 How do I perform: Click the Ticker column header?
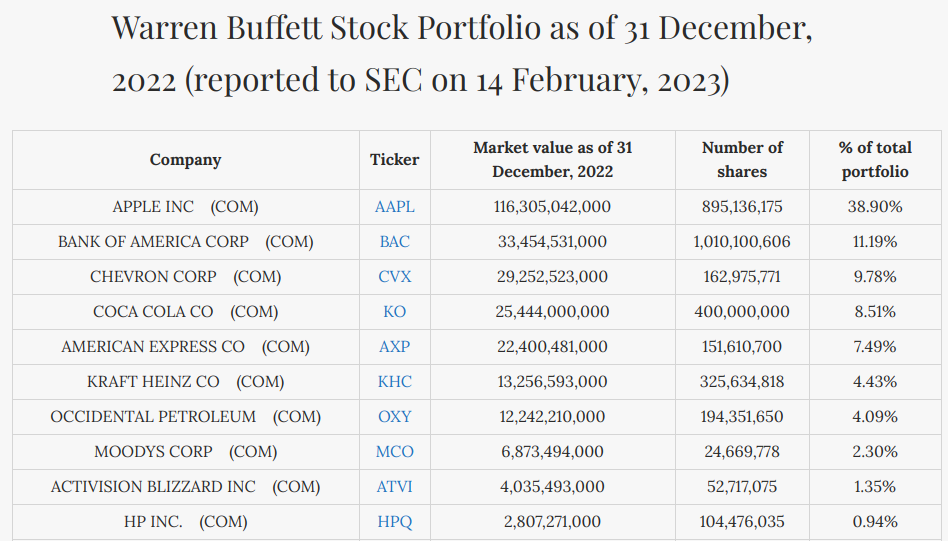coord(394,160)
